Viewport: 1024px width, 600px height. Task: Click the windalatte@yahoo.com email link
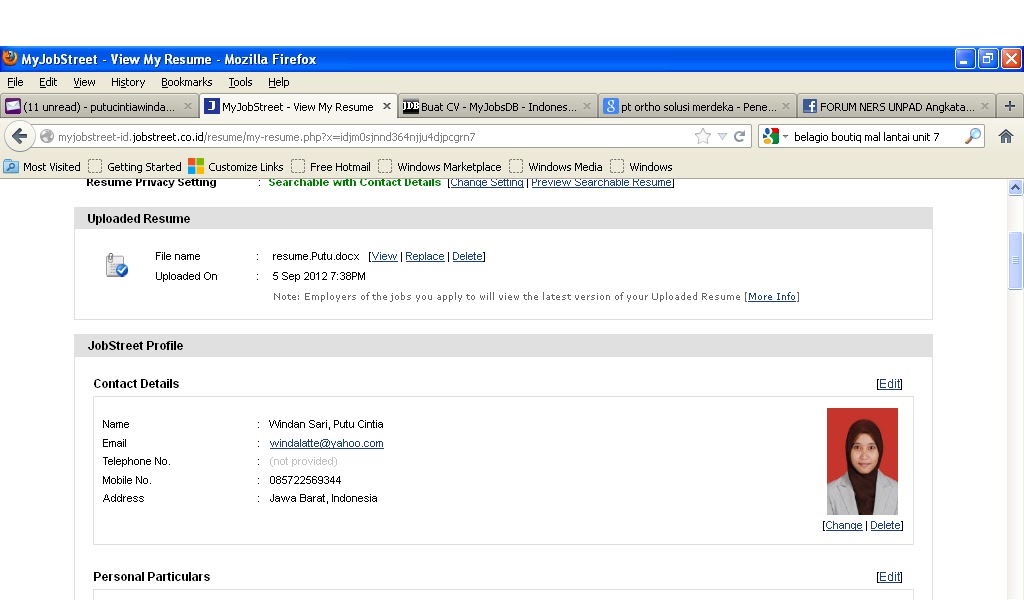327,443
